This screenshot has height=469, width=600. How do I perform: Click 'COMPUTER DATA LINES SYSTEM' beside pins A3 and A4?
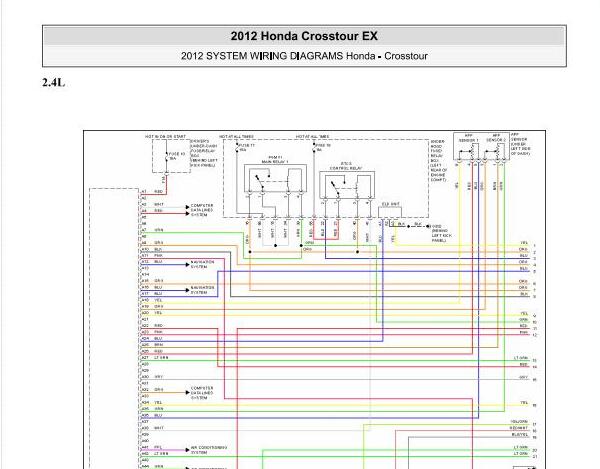click(x=202, y=210)
